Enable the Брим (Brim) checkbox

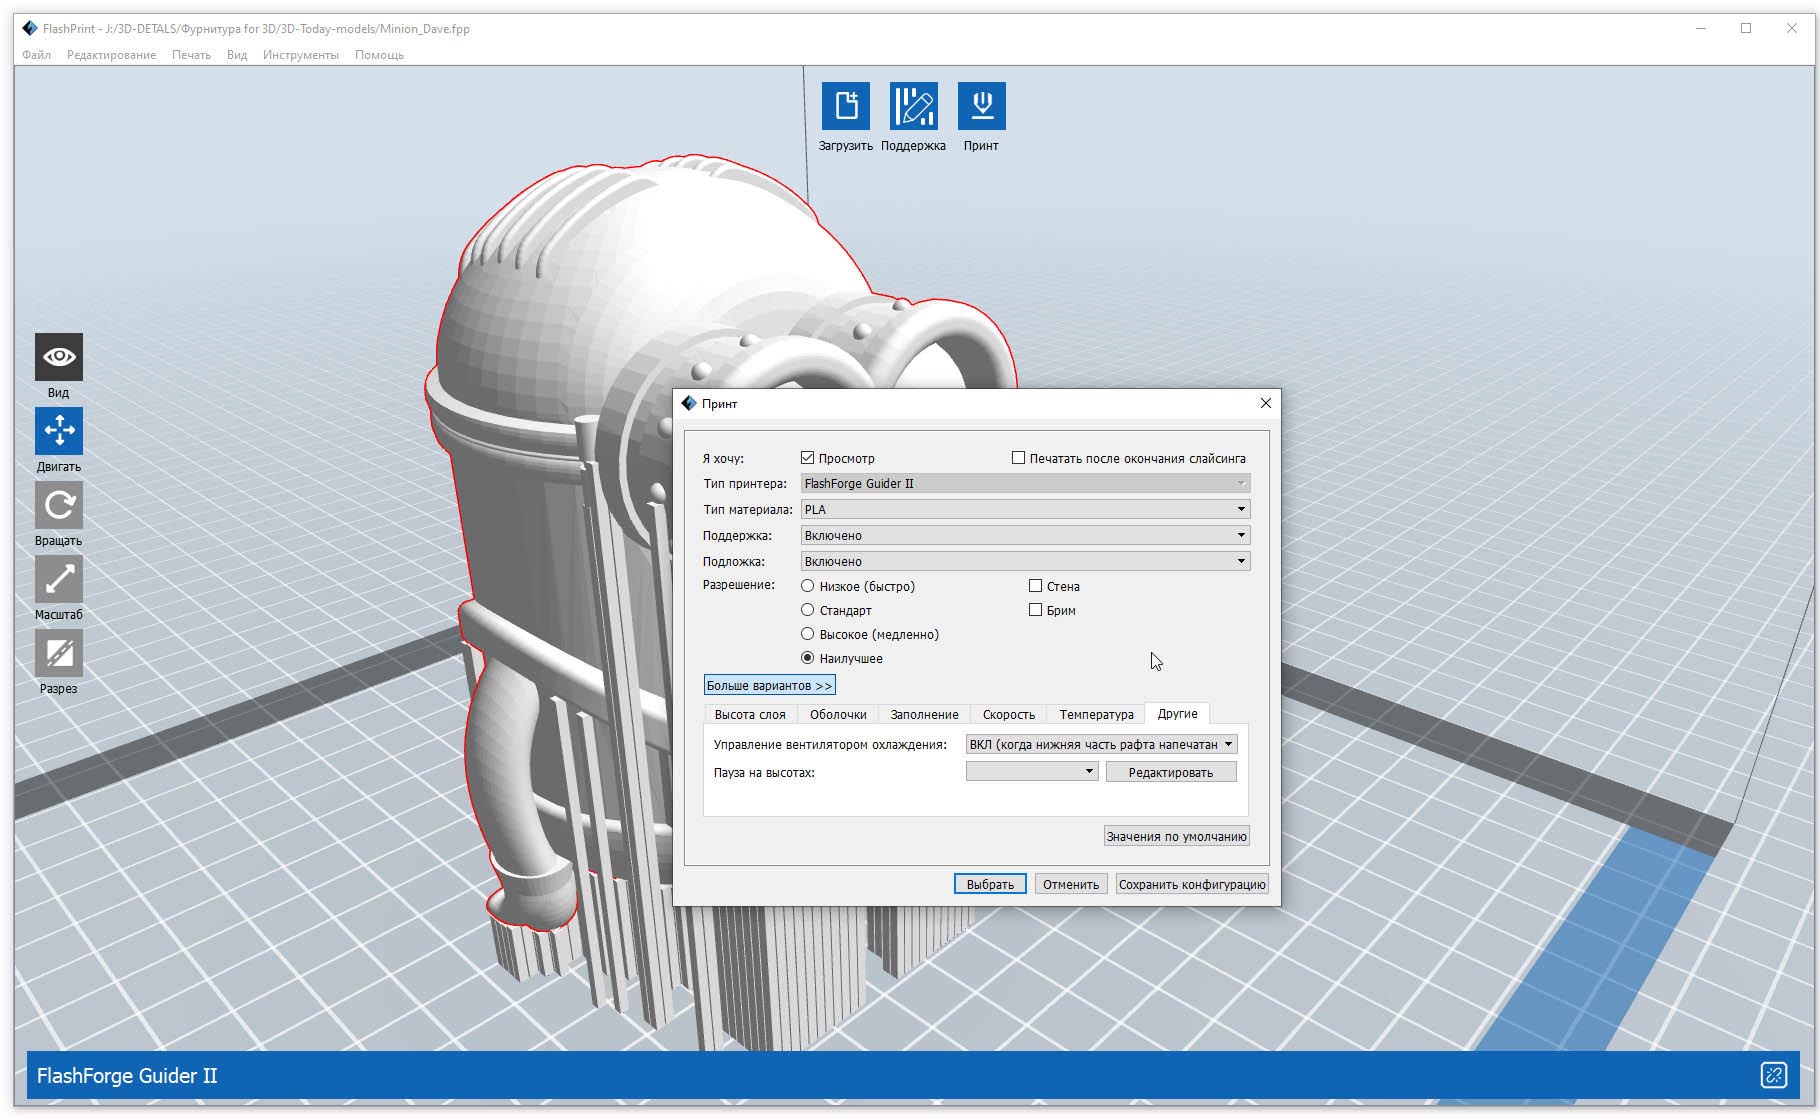point(1035,610)
